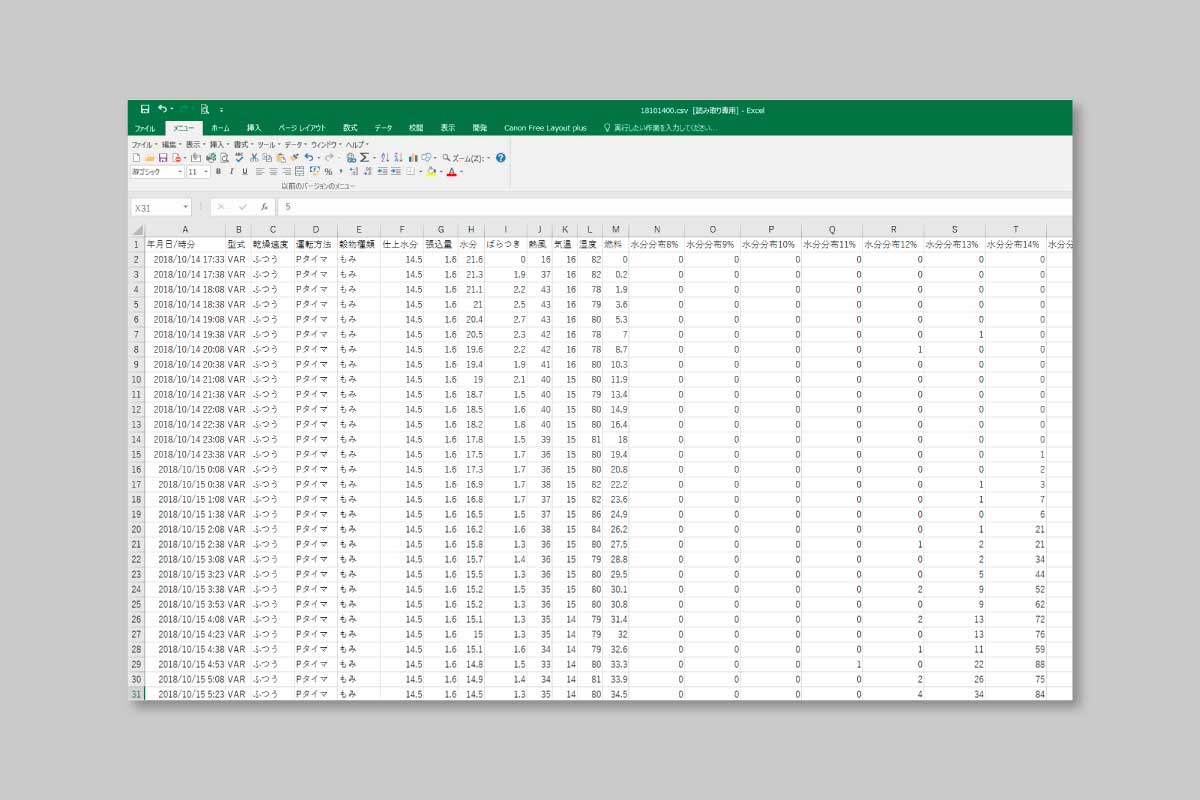
Task: Select the column M header
Action: pyautogui.click(x=616, y=230)
